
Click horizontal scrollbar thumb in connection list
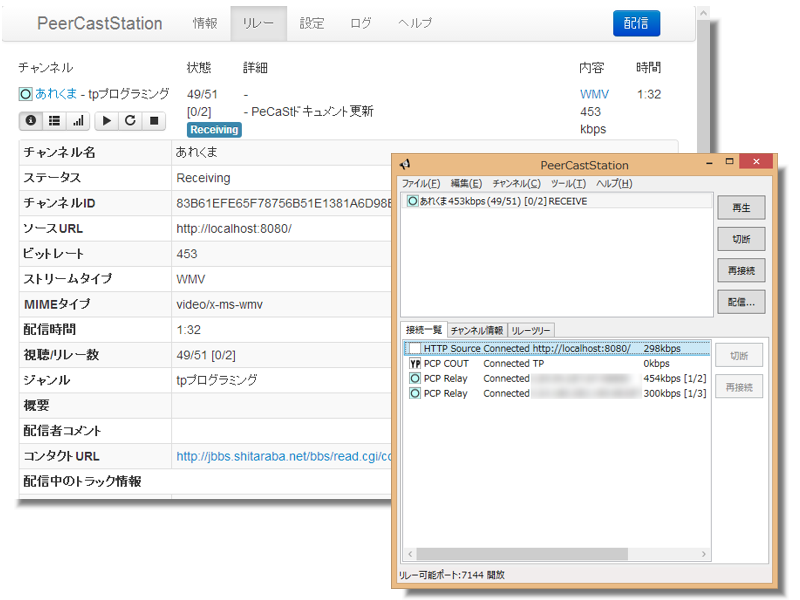(x=522, y=554)
